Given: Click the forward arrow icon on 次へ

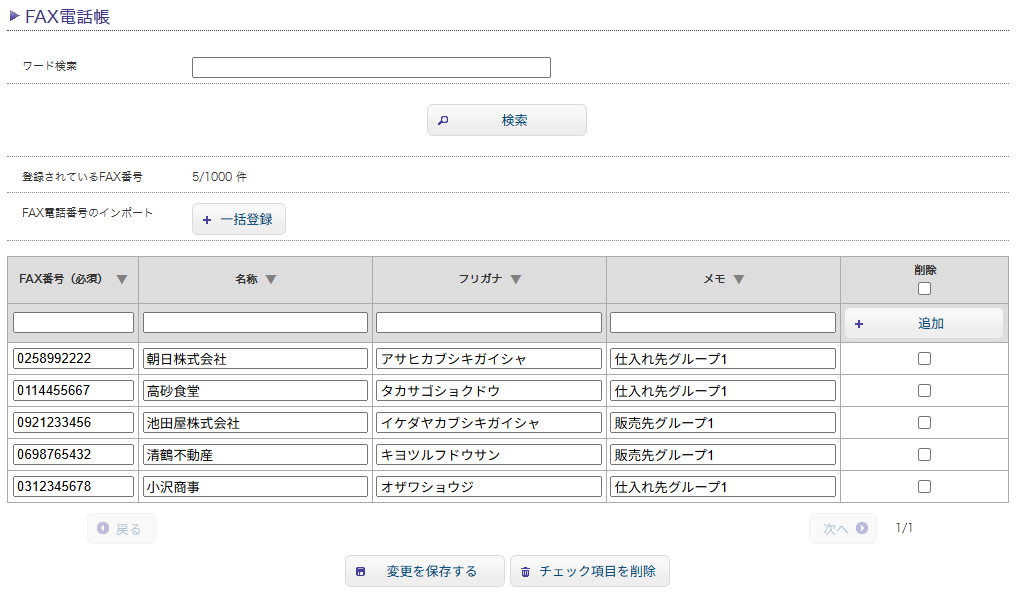Looking at the screenshot, I should (x=861, y=528).
